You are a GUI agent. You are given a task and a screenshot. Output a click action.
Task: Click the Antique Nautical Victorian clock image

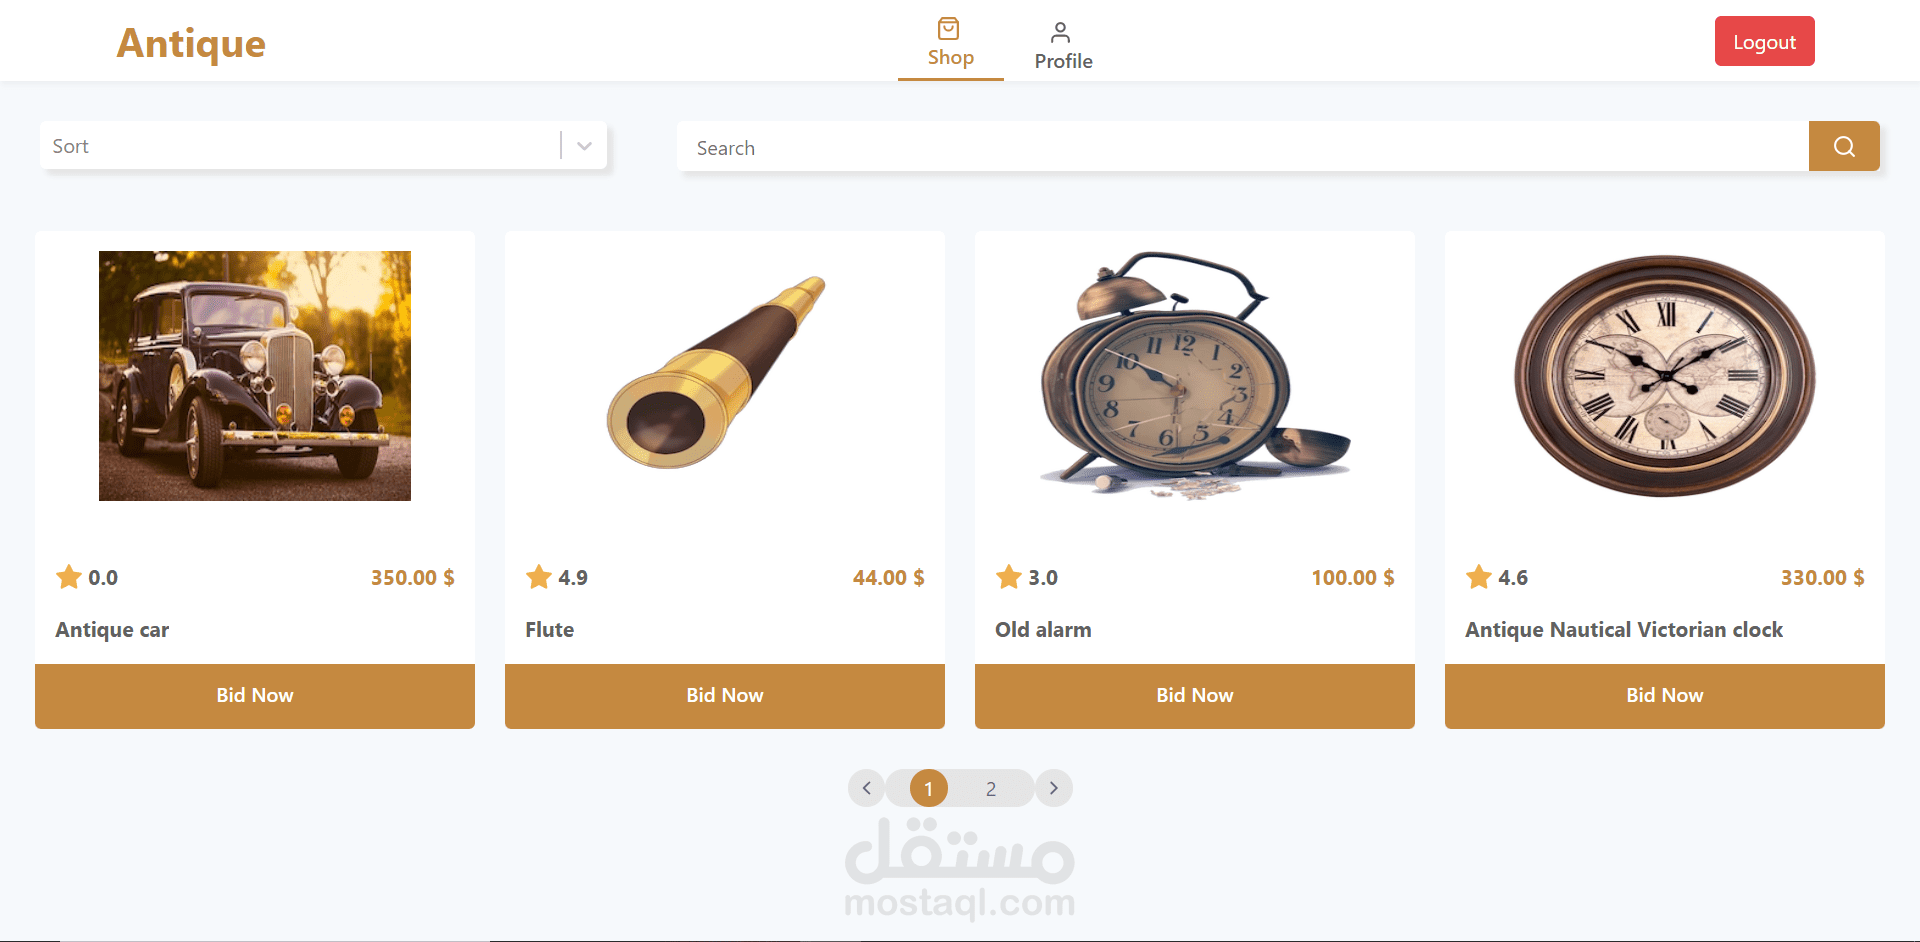tap(1665, 376)
